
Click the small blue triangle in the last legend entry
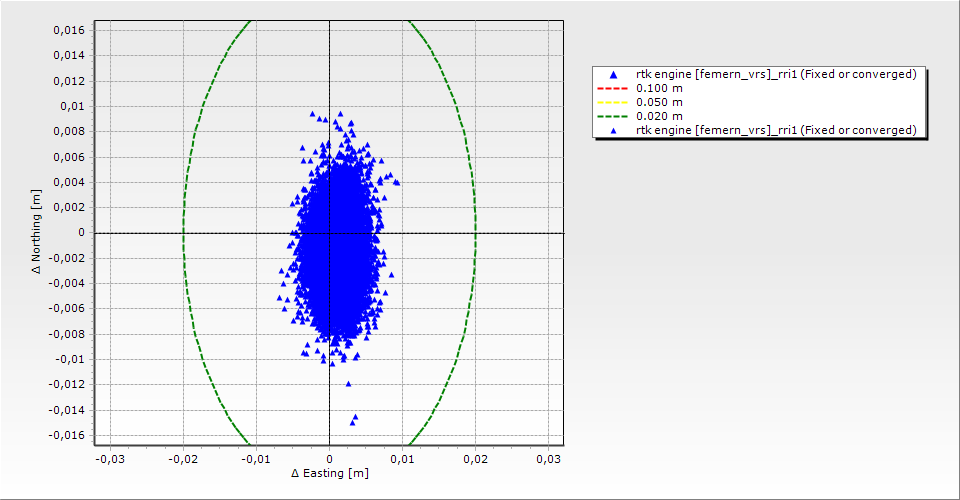(613, 130)
